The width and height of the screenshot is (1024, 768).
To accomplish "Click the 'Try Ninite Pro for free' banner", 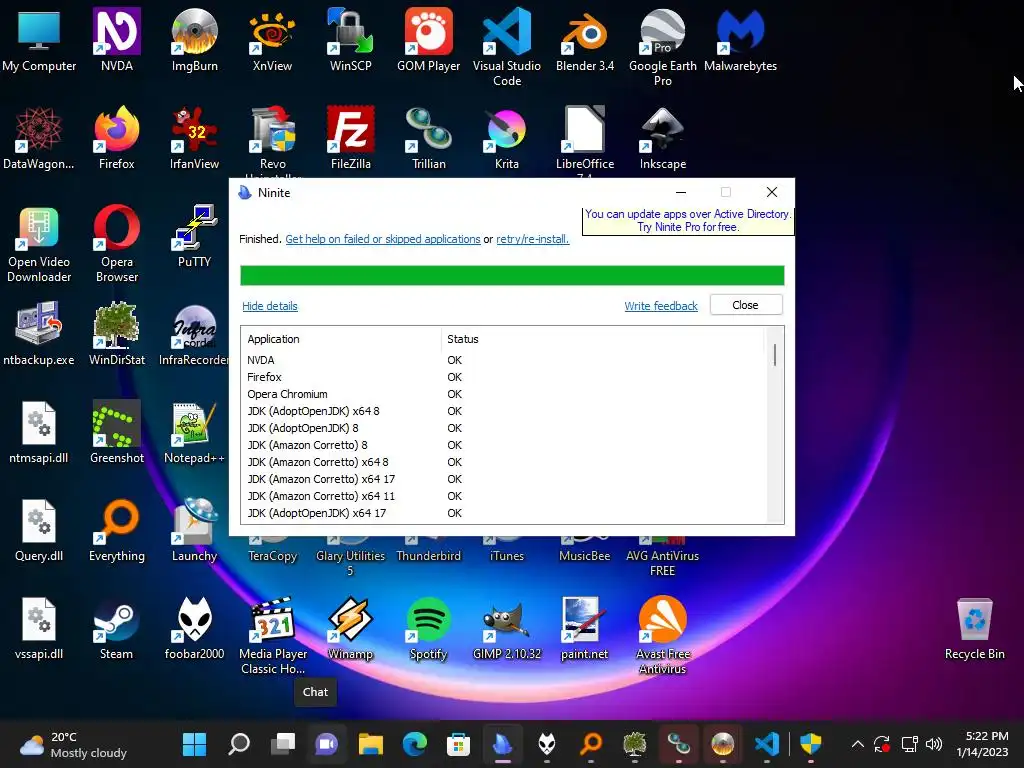I will point(688,221).
